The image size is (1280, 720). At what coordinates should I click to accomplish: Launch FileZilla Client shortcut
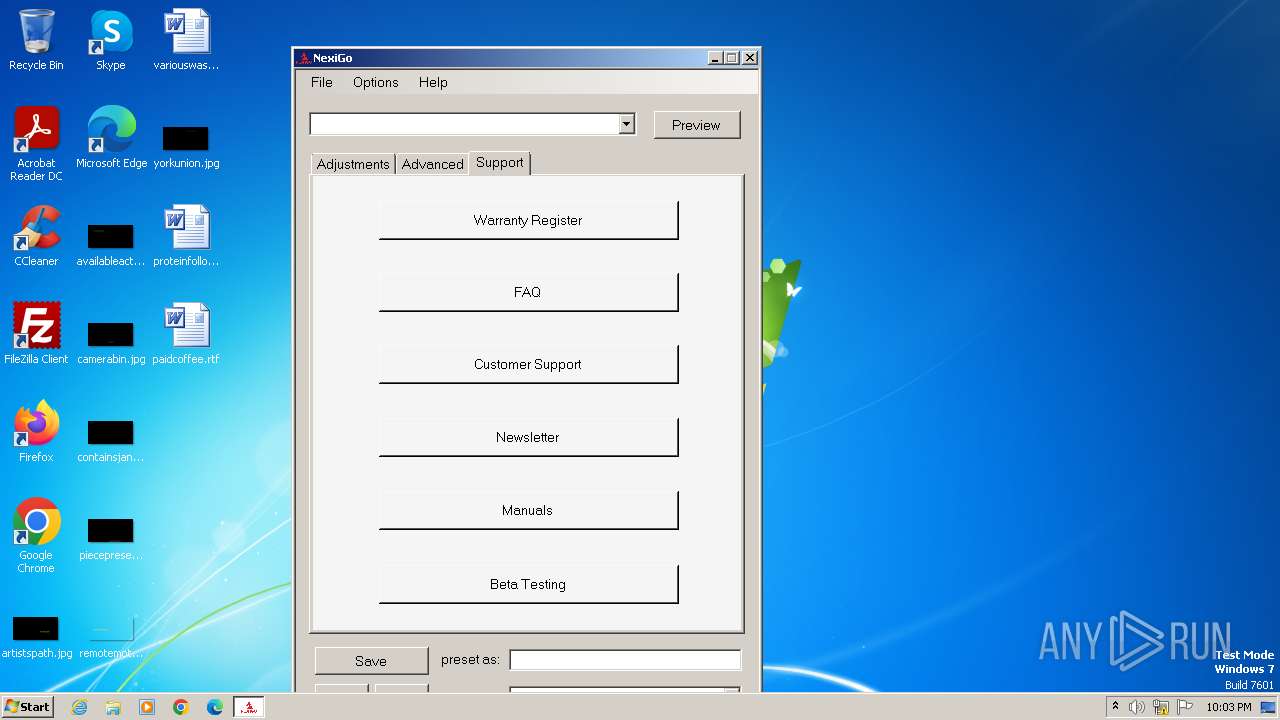click(x=36, y=334)
